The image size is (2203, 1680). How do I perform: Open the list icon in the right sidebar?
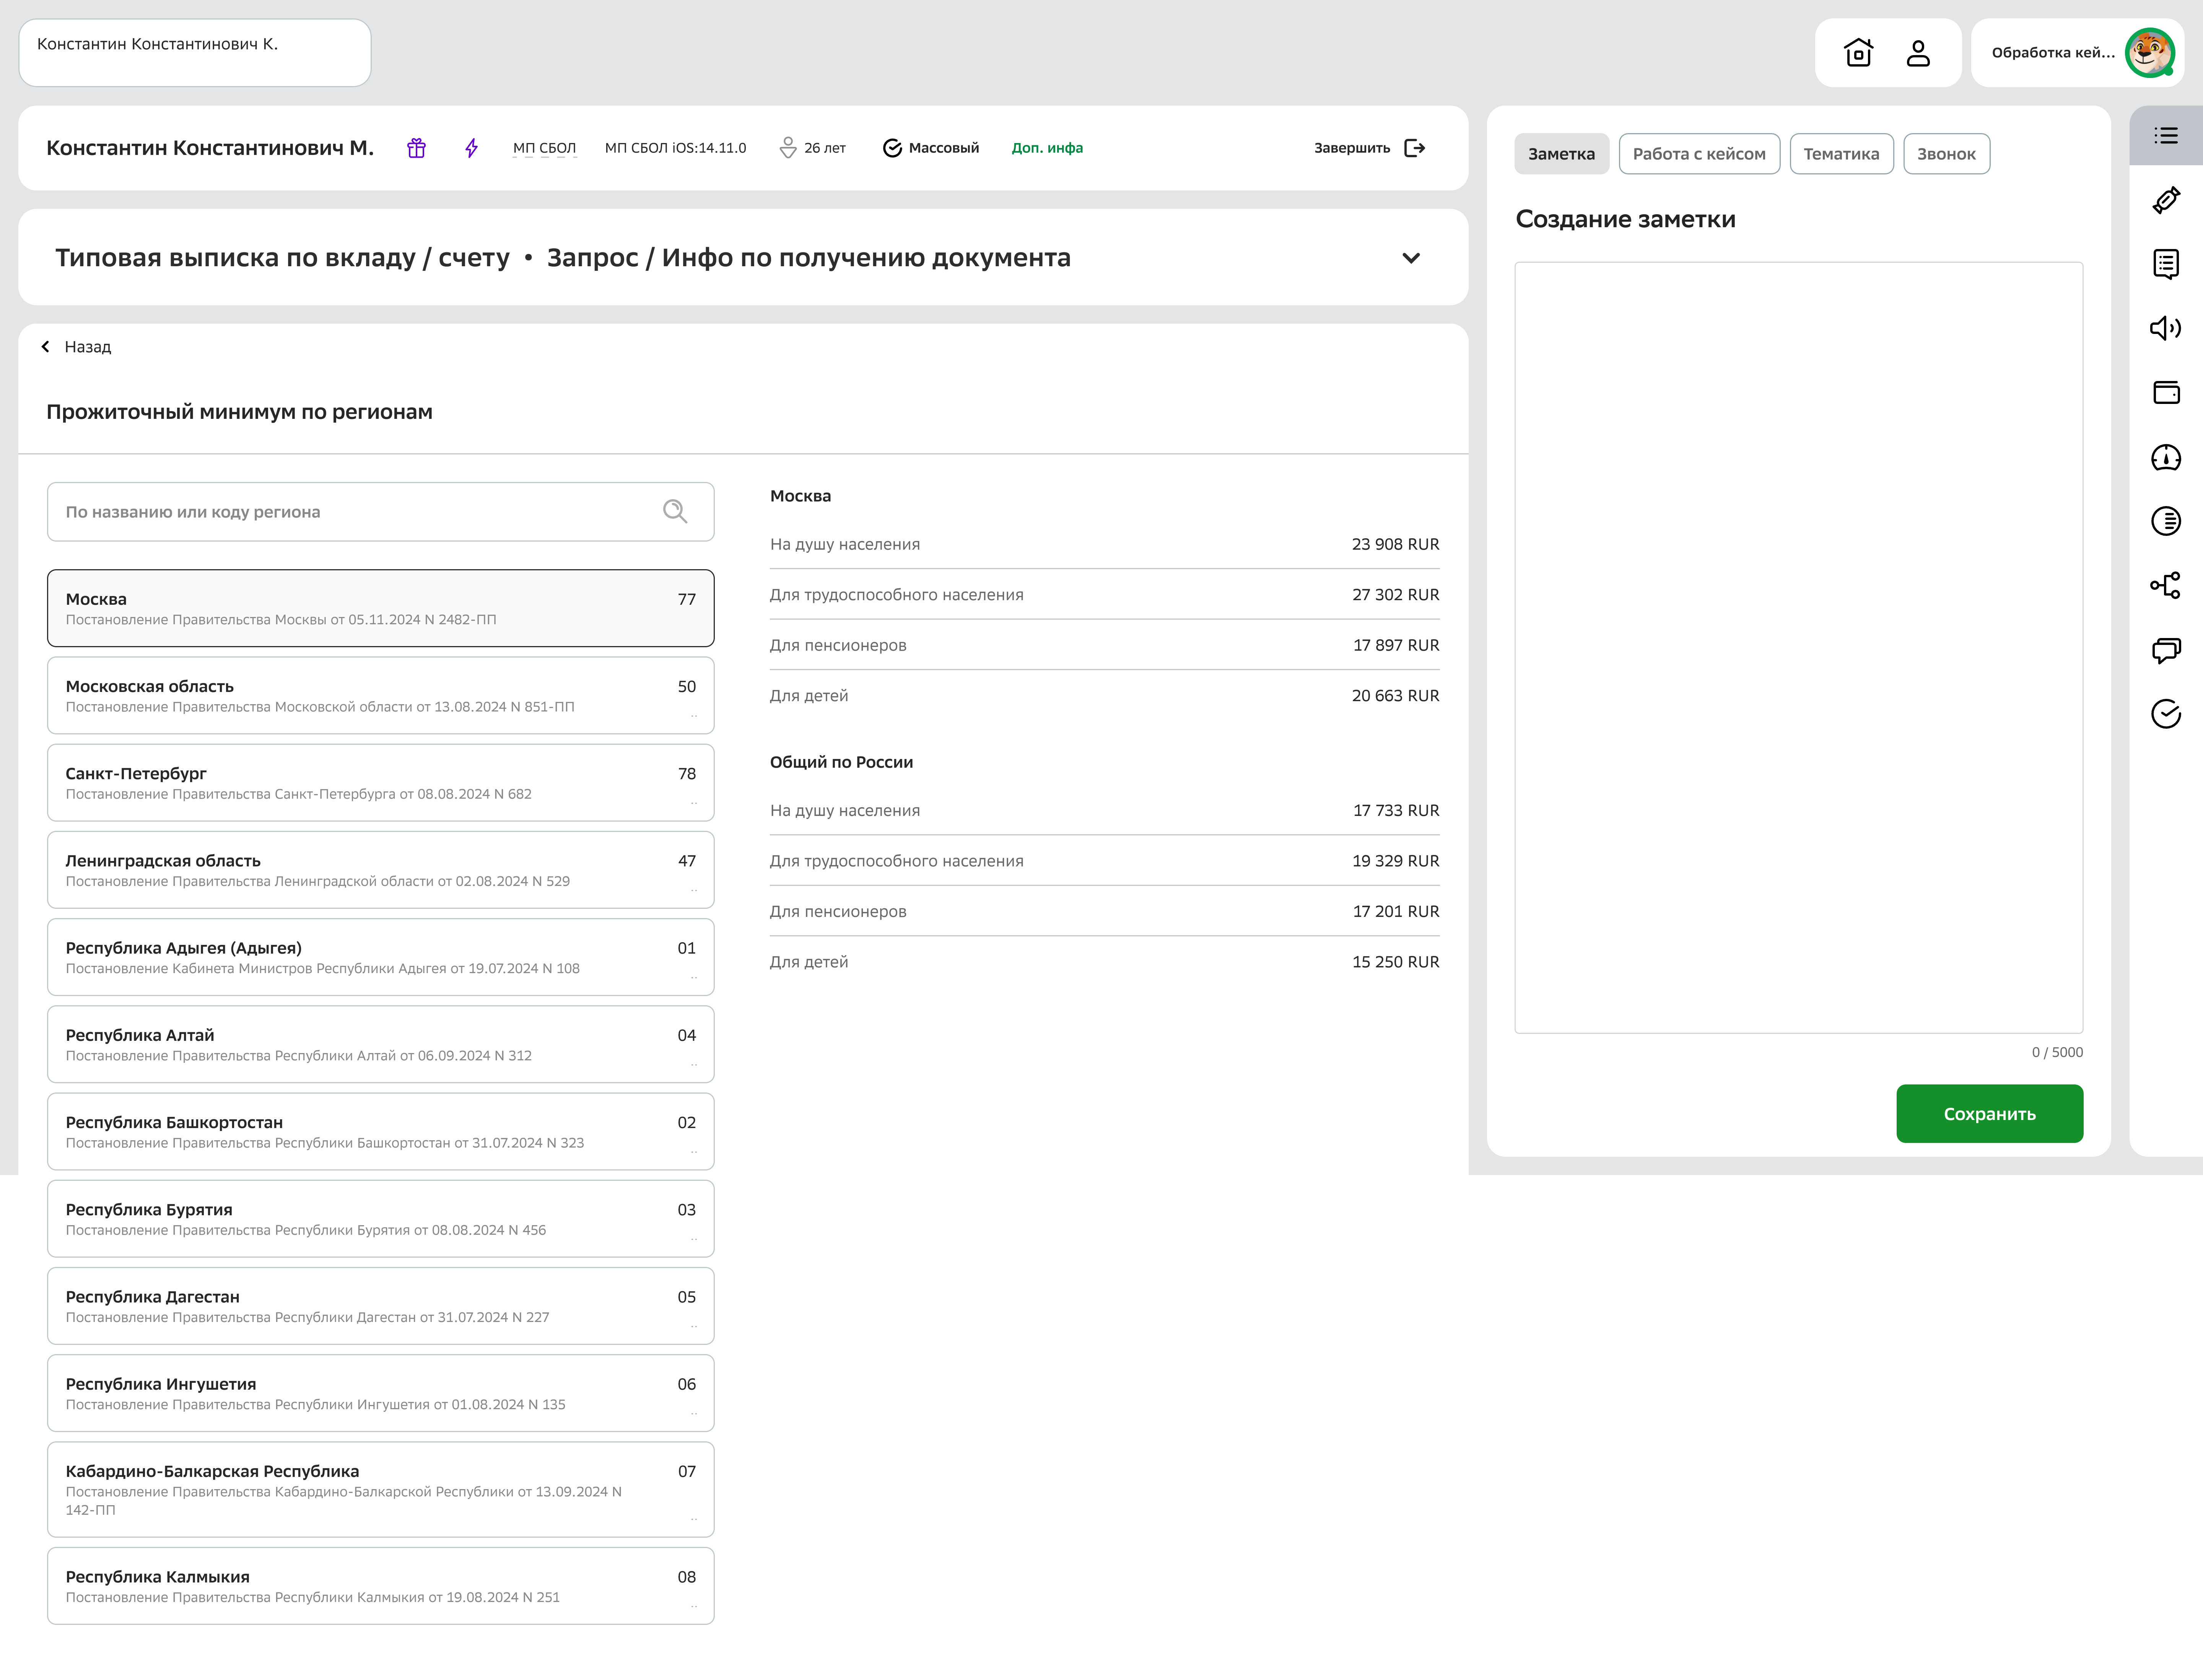point(2165,135)
